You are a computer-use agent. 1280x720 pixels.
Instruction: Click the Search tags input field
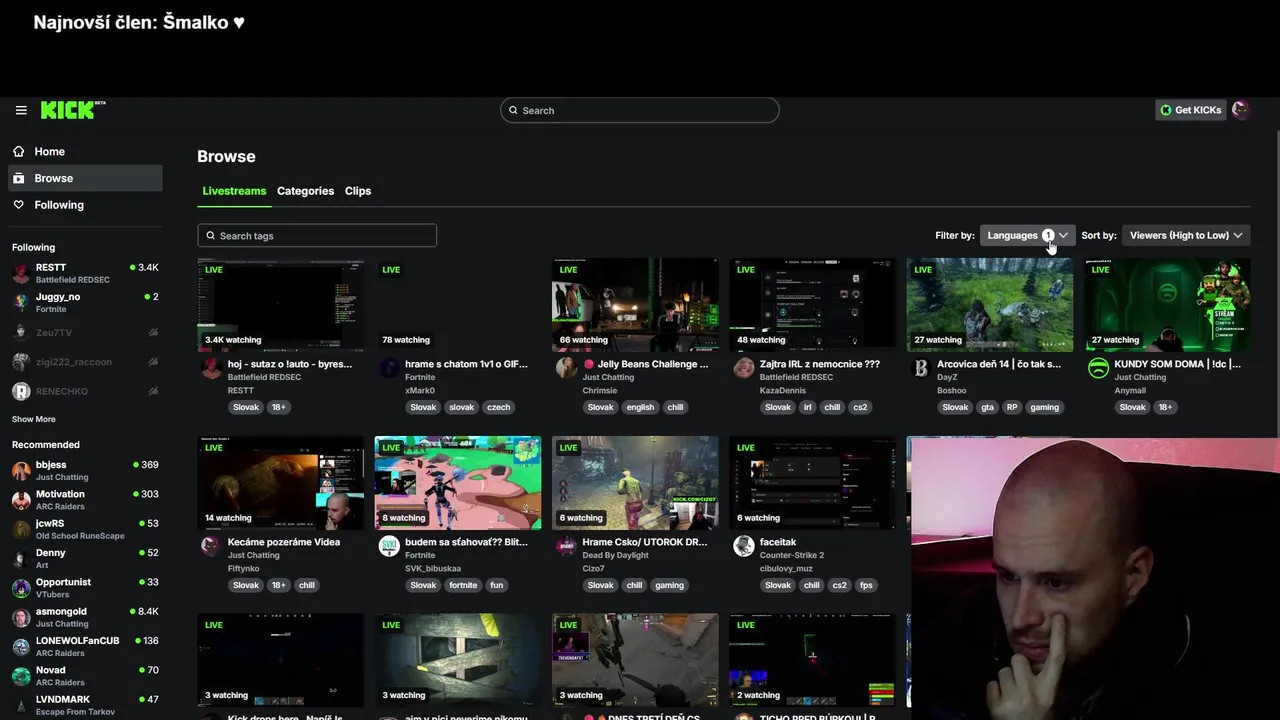[x=317, y=236]
